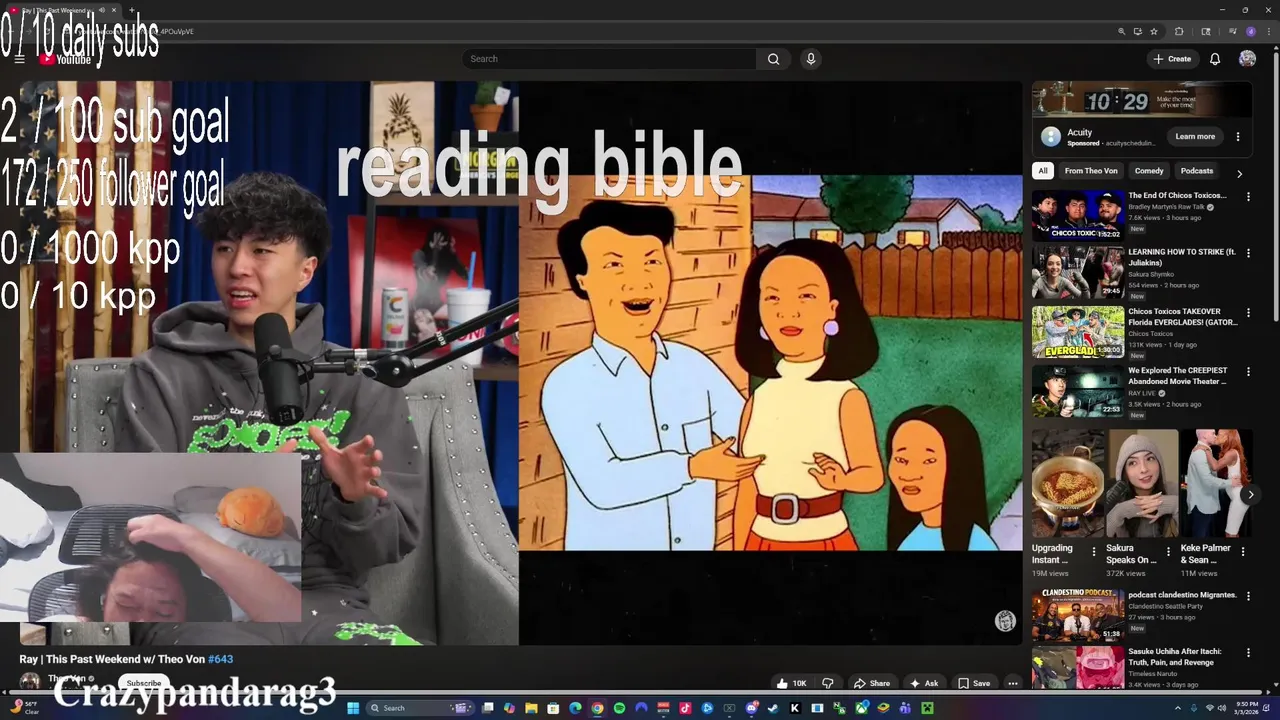Open podcast clandestino Migrantes video
Viewport: 1280px width, 720px height.
[1182, 595]
